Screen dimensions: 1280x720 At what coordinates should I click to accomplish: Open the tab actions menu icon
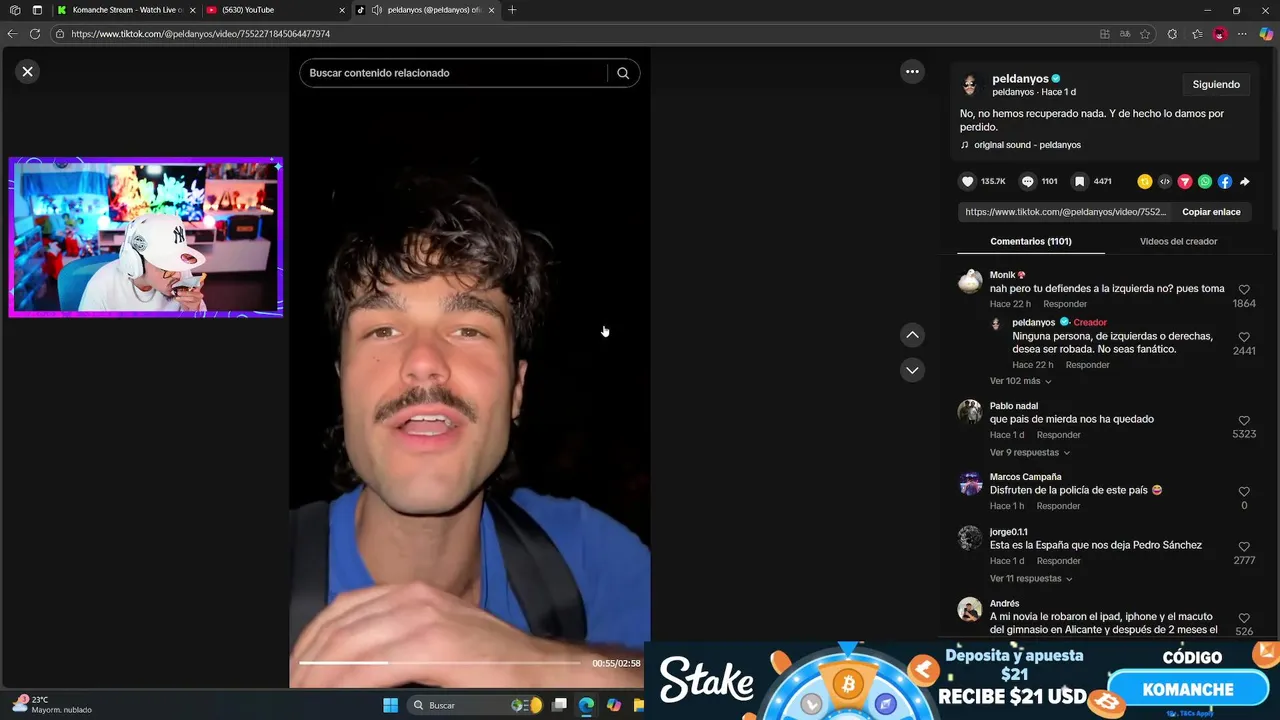coord(37,10)
